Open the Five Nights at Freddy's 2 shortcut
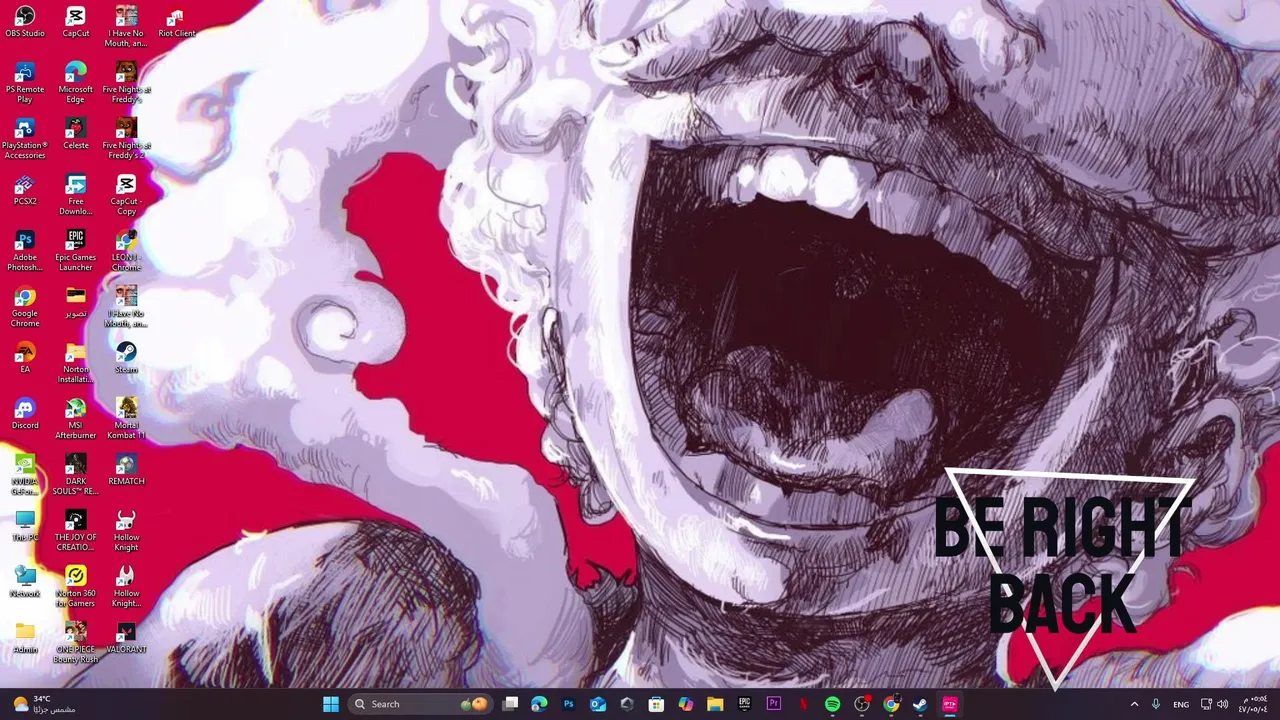This screenshot has width=1280, height=720. (126, 138)
